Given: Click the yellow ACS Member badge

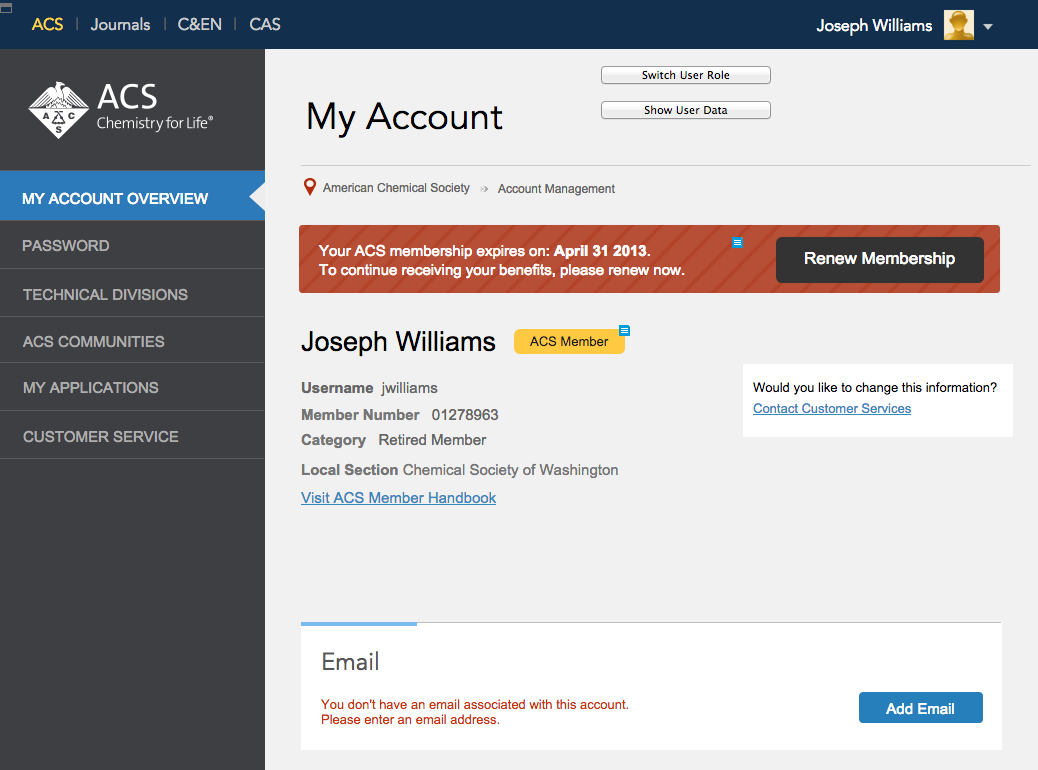Looking at the screenshot, I should pyautogui.click(x=569, y=342).
